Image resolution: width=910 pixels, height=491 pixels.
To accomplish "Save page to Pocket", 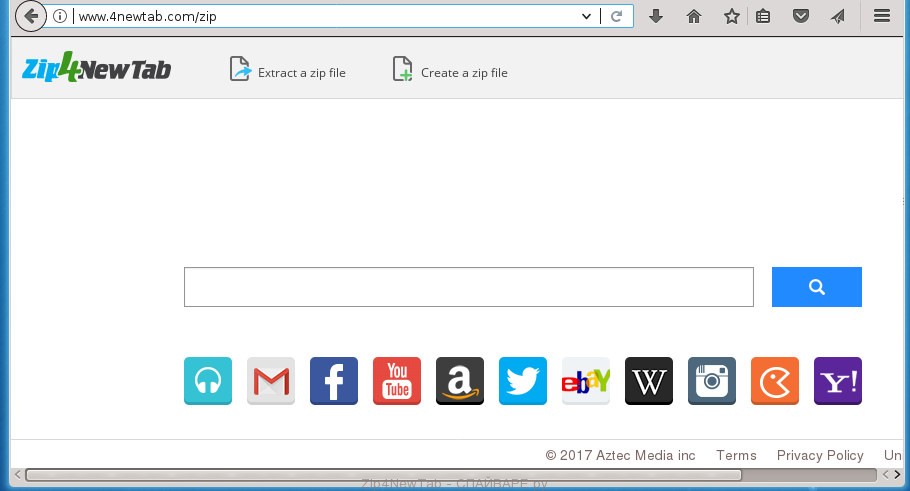I will coord(801,16).
